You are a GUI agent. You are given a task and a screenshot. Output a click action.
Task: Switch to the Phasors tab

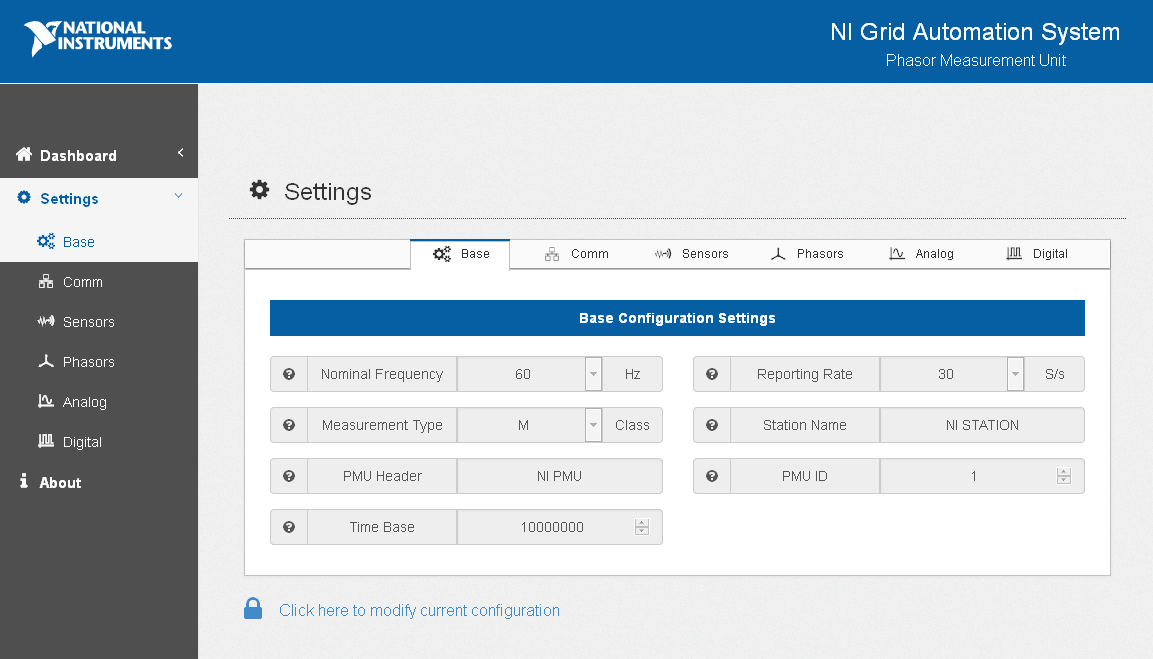pyautogui.click(x=808, y=254)
